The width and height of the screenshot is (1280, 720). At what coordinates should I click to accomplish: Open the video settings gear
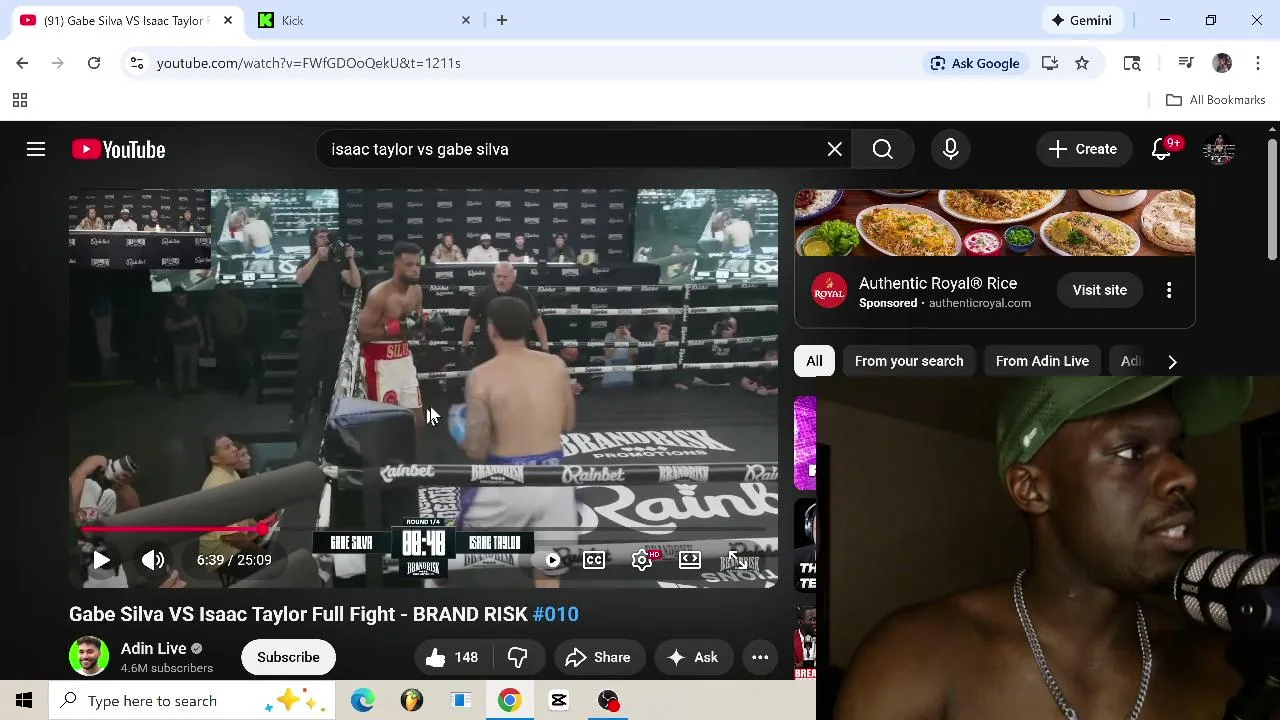(643, 560)
